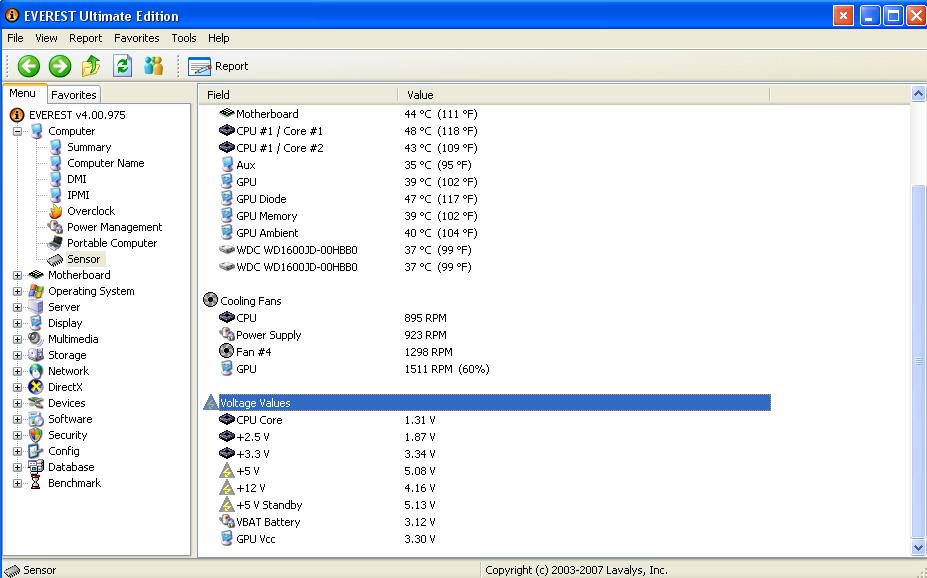Click the Power Supply fan row icon

(x=226, y=335)
